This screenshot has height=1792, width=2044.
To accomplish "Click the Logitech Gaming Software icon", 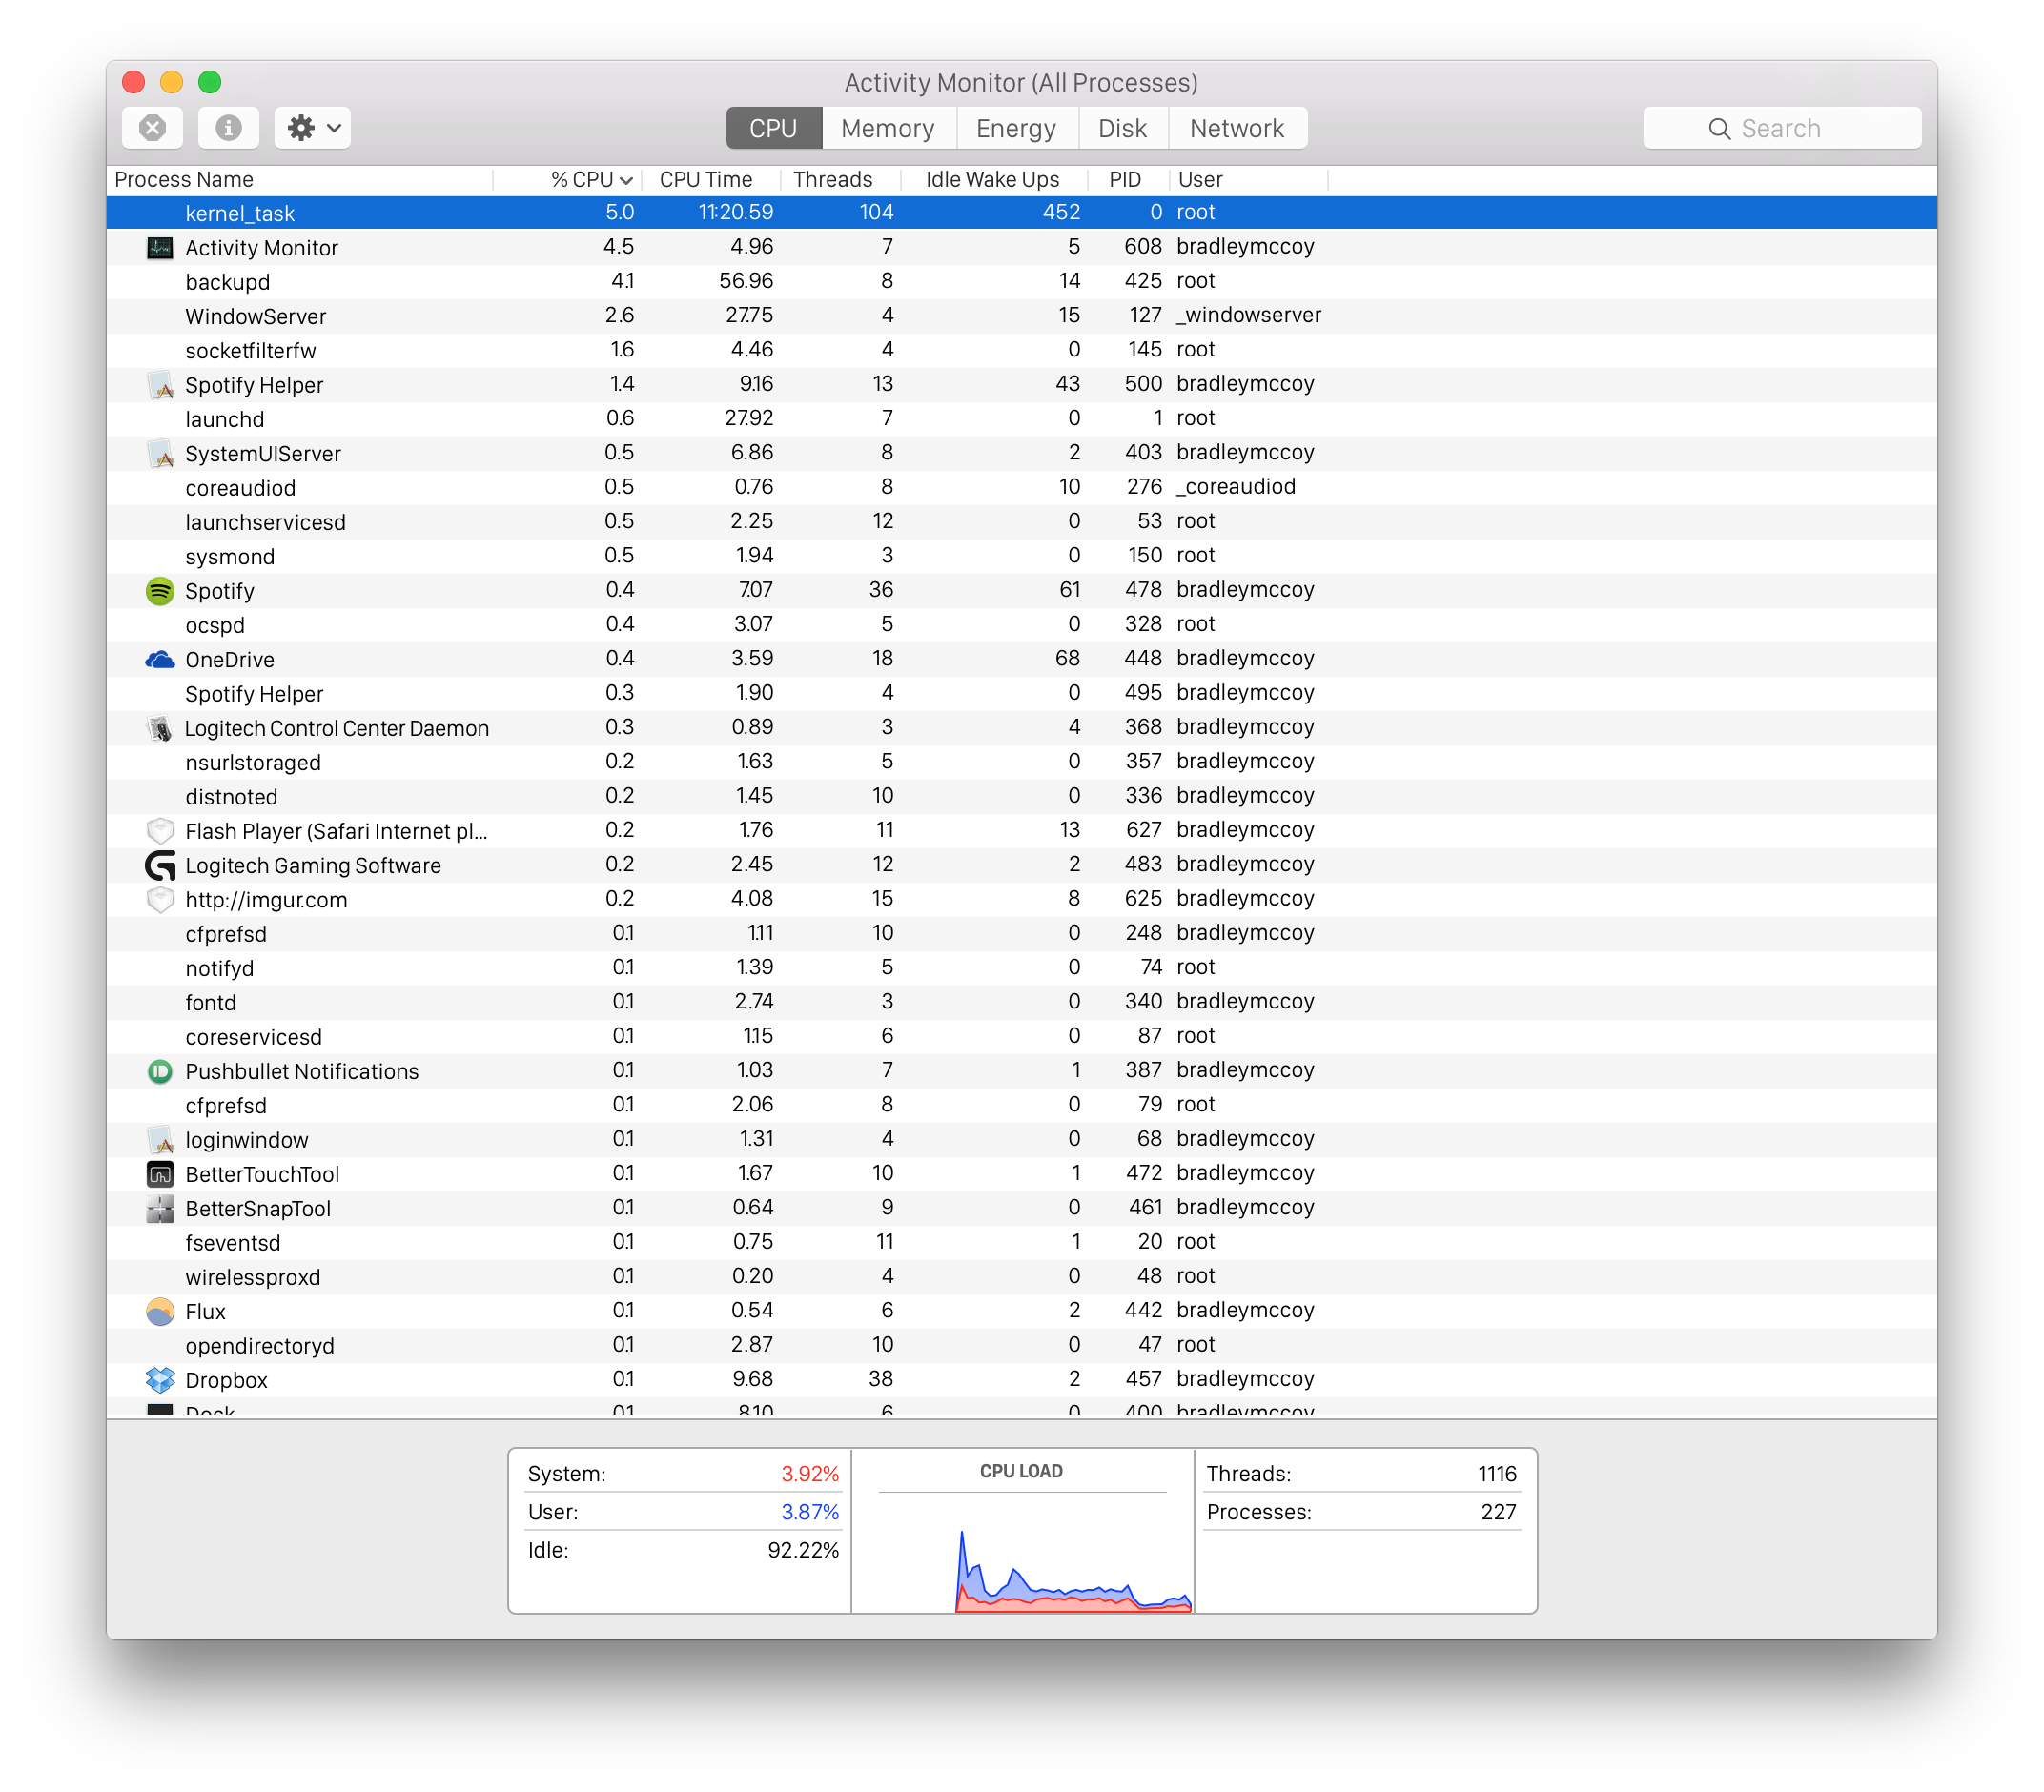I will (160, 866).
